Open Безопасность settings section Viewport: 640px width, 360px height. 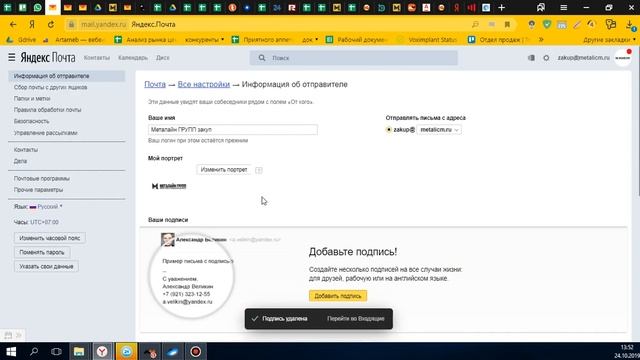click(31, 121)
